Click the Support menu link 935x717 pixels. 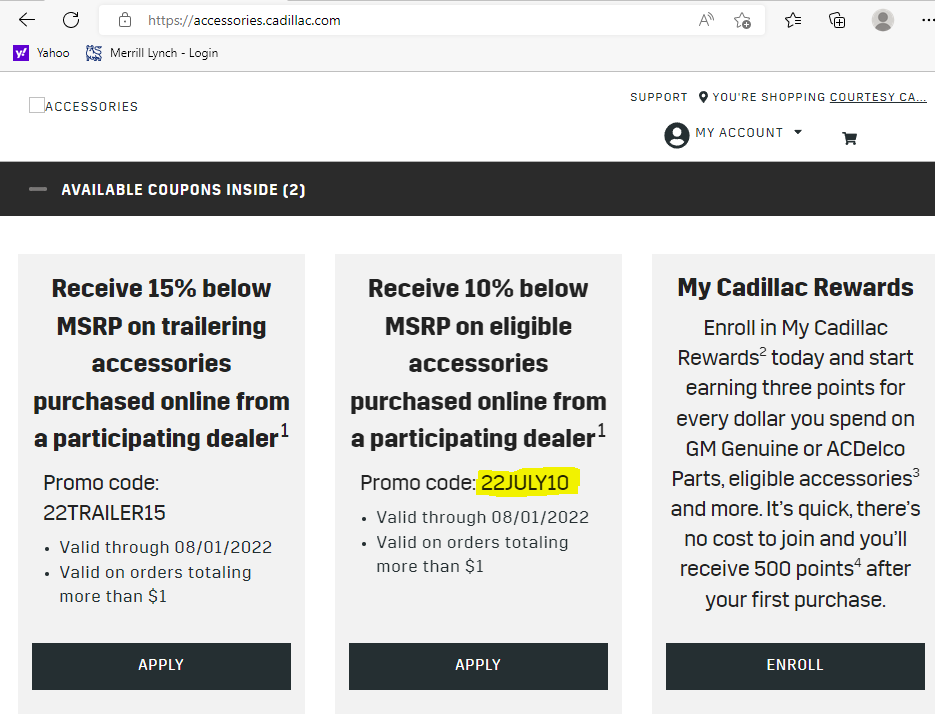(x=658, y=97)
